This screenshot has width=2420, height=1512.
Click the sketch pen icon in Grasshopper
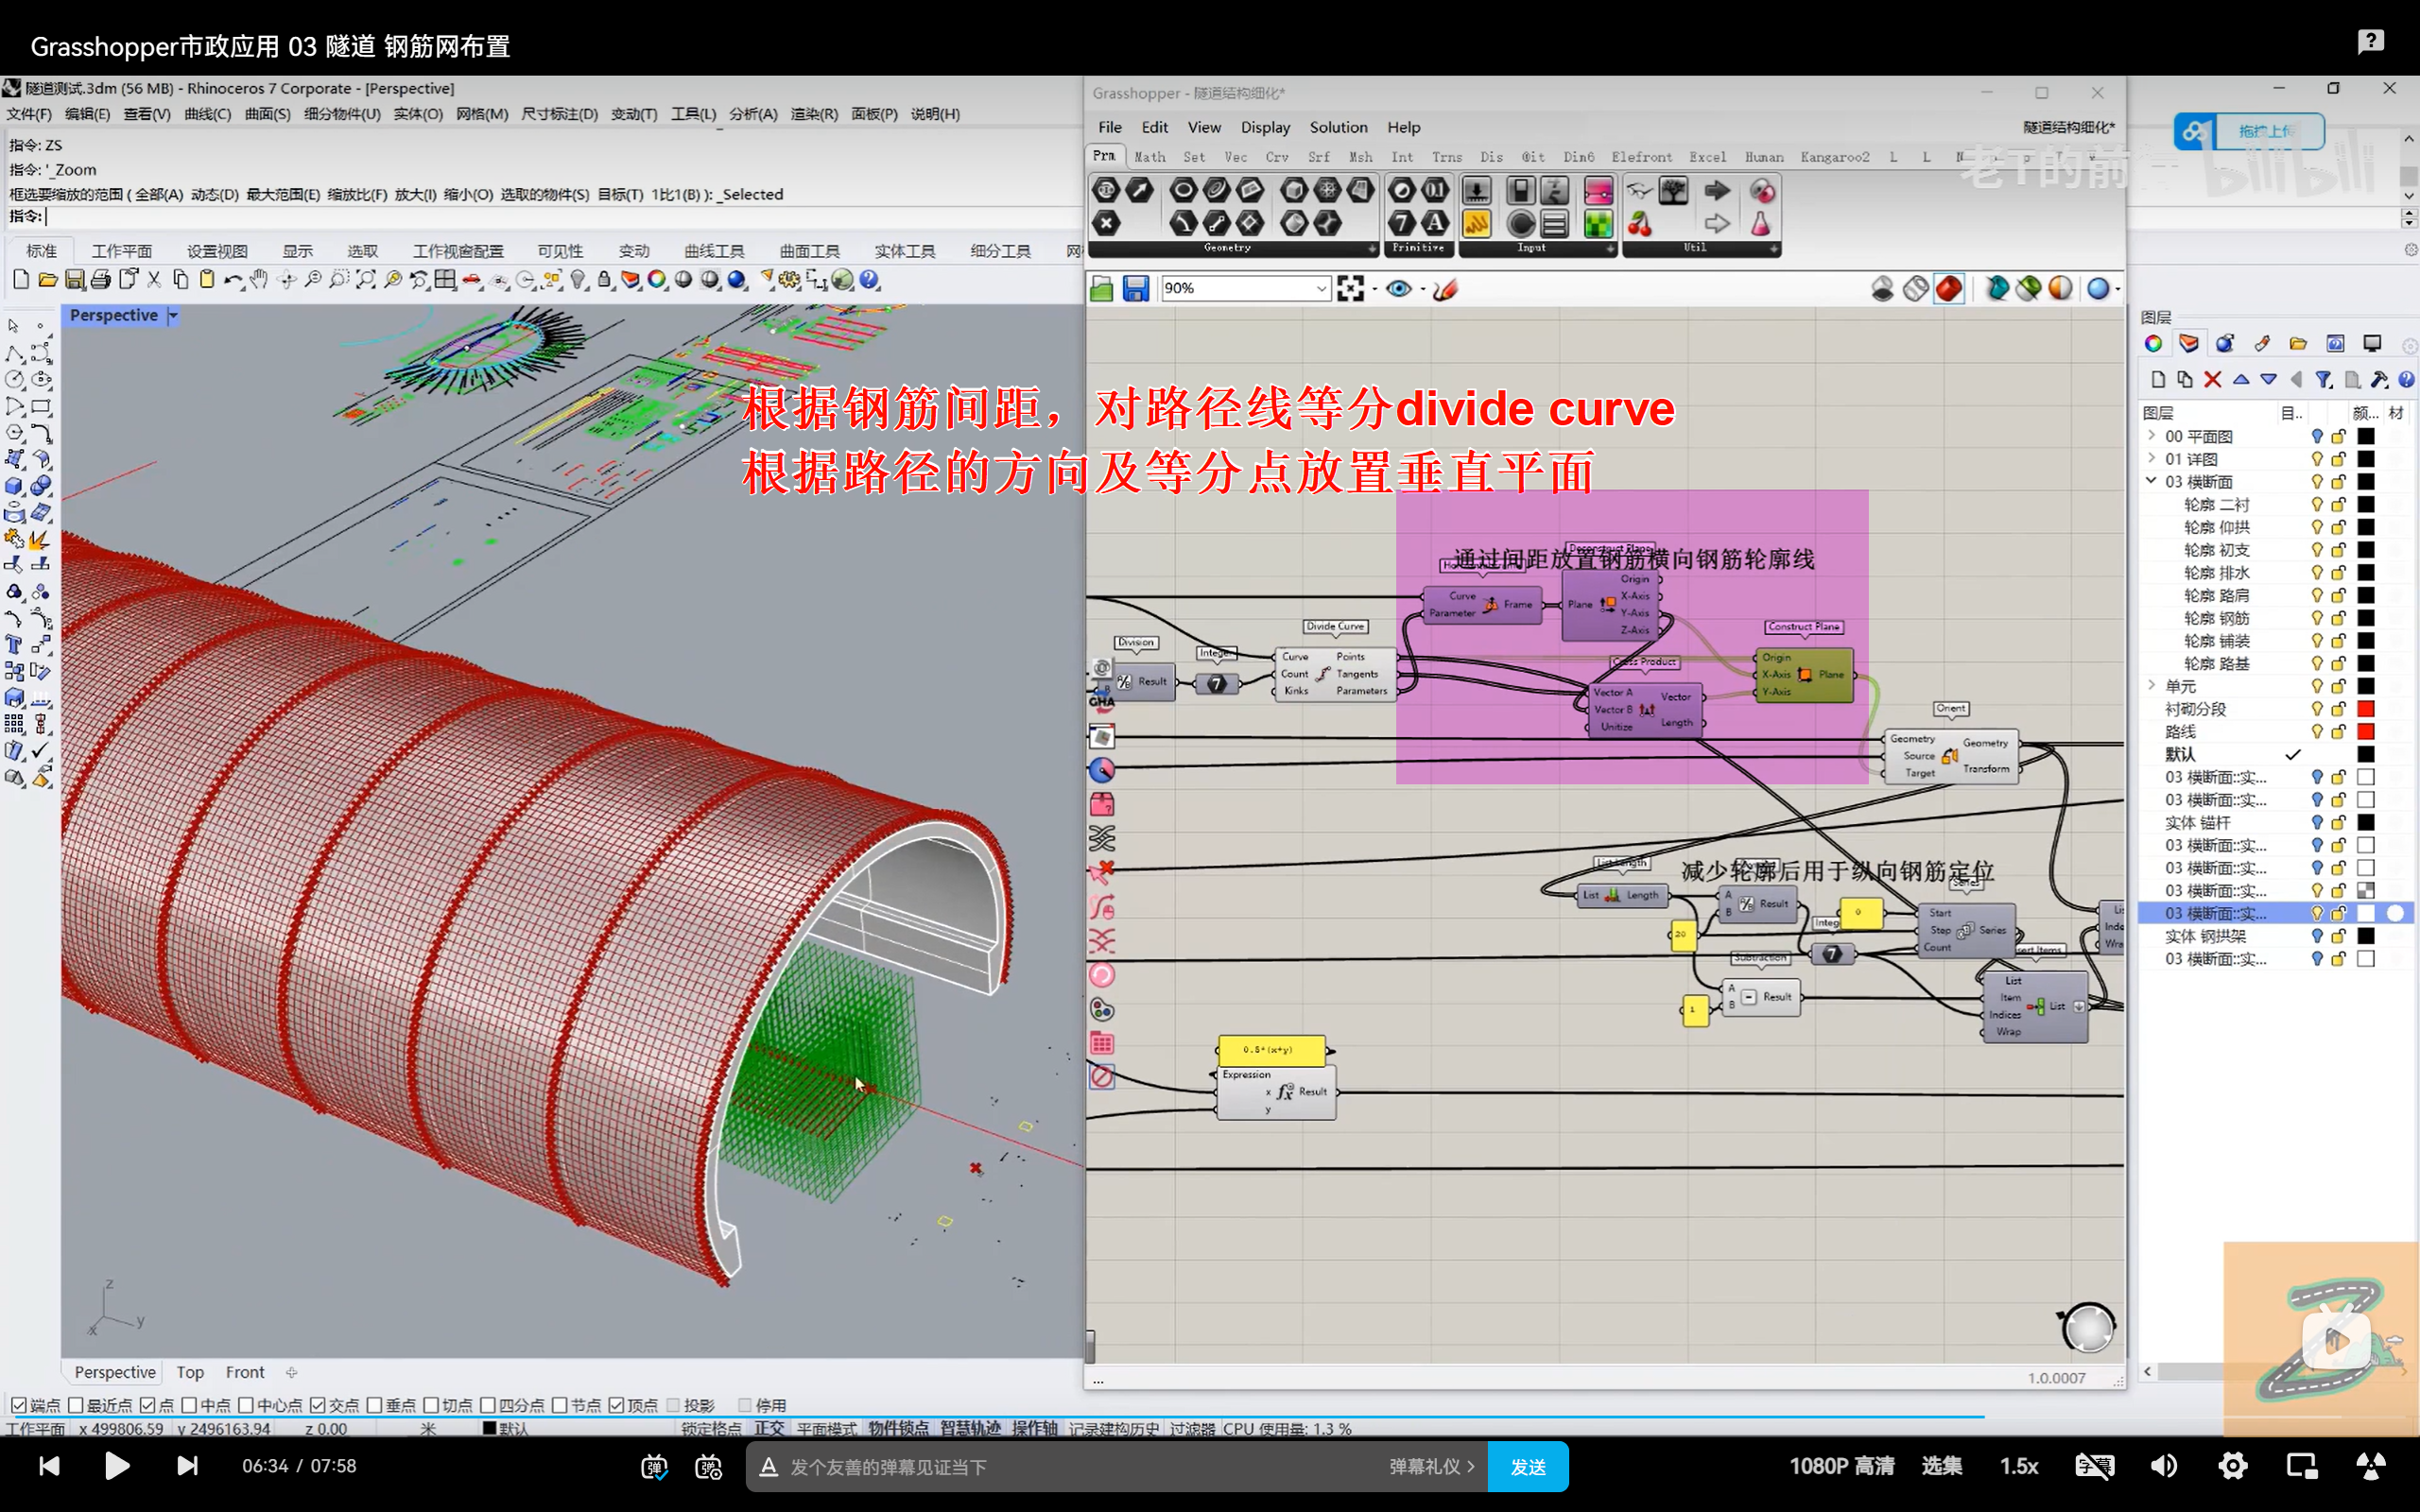pyautogui.click(x=1445, y=289)
